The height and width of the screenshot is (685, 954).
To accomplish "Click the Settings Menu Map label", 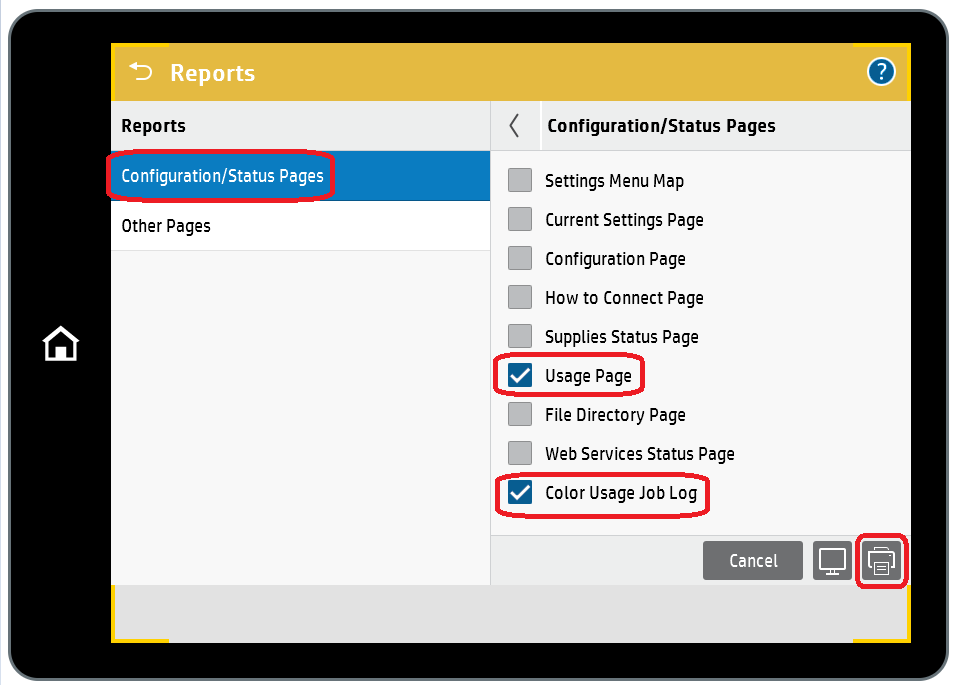I will [615, 181].
